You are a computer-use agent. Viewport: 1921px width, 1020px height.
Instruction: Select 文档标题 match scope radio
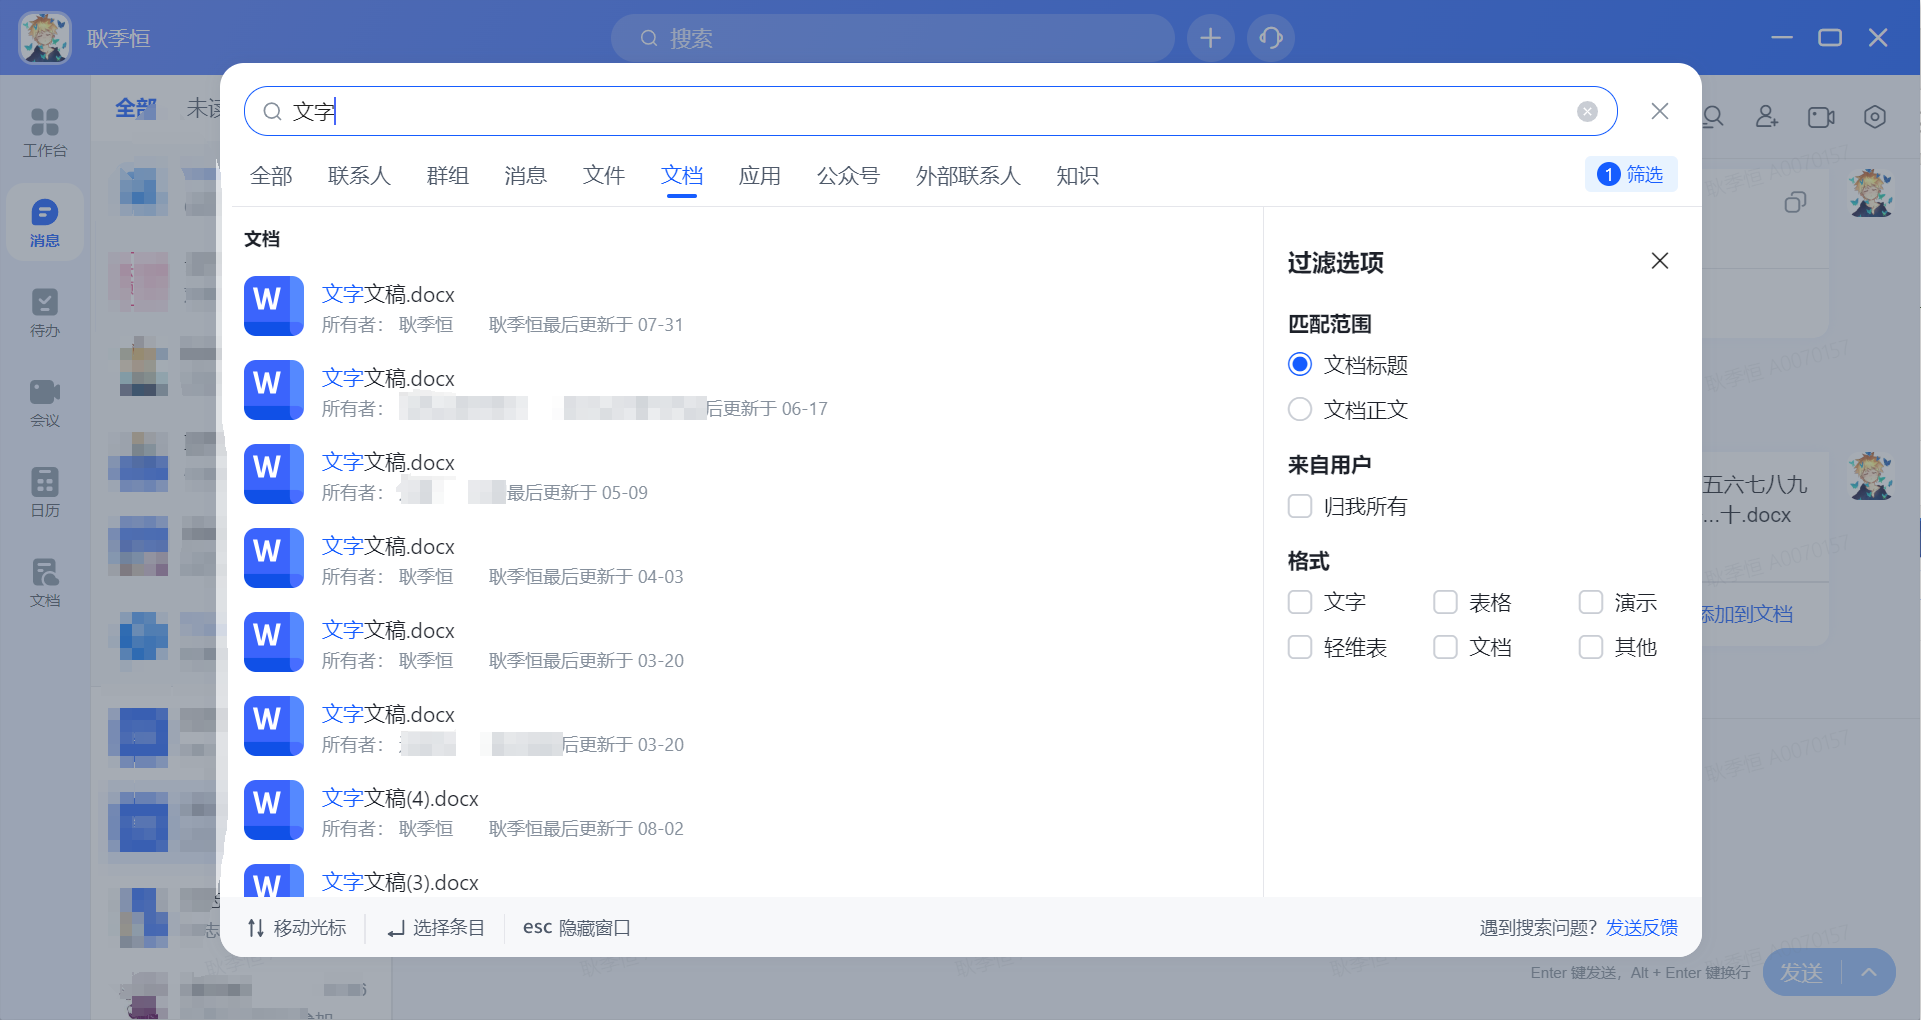click(x=1300, y=364)
